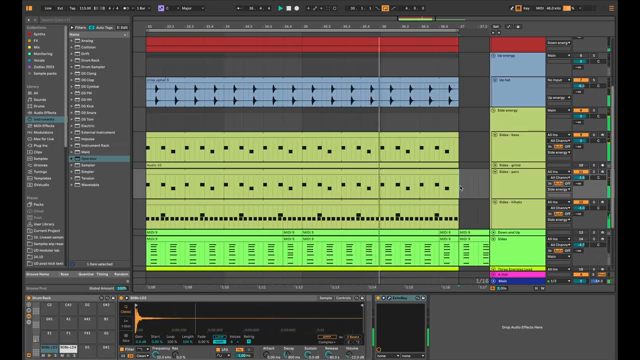The image size is (640, 360).
Task: Select Sounds in Library
Action: [x=40, y=100]
